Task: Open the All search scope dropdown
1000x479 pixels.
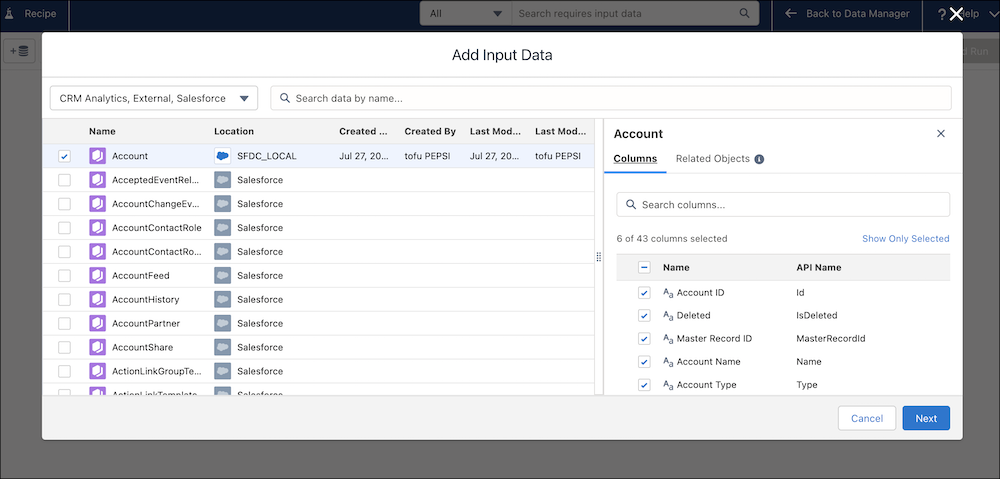Action: pos(466,13)
